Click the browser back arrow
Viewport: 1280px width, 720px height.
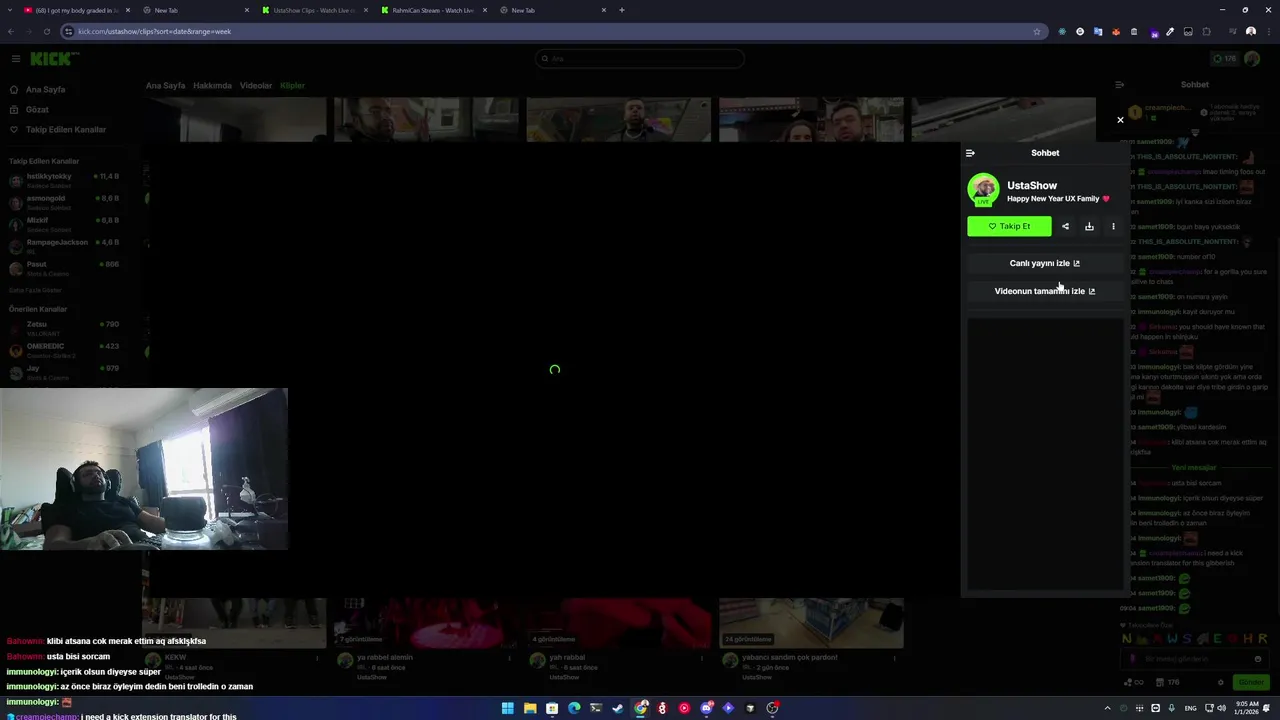11,31
